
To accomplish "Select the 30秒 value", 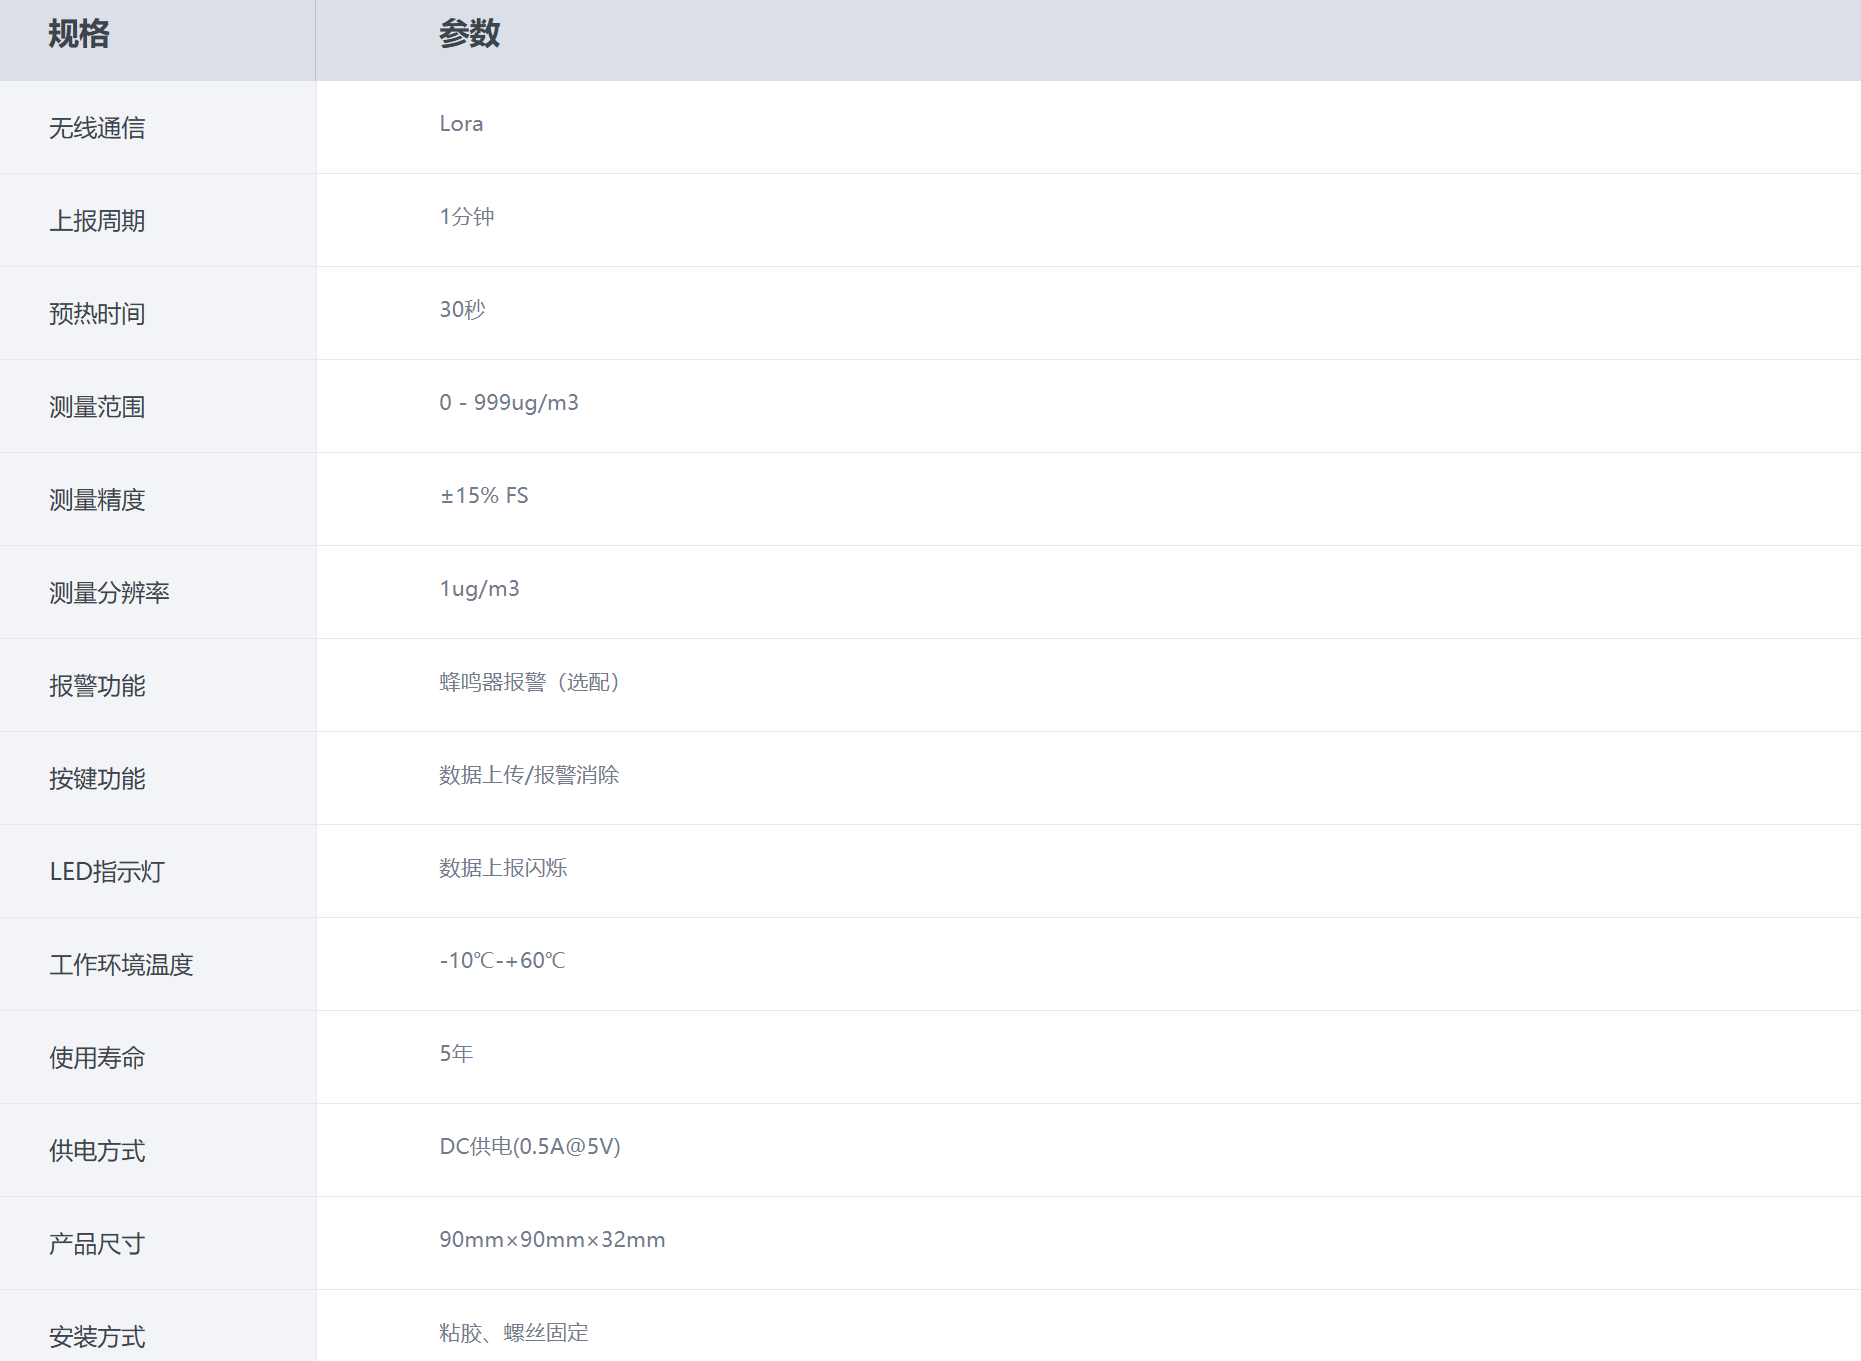I will point(462,310).
